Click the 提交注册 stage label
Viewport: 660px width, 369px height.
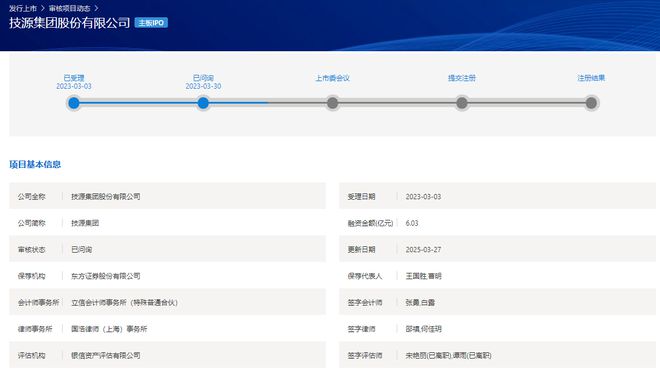point(462,78)
